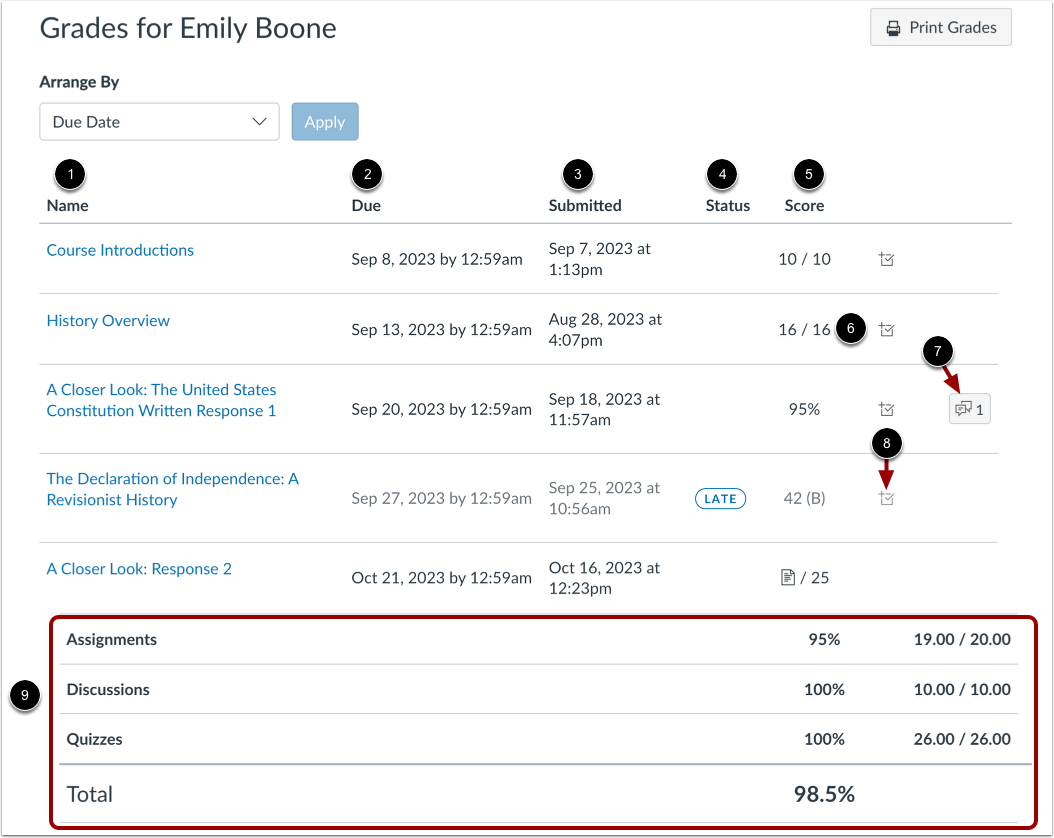This screenshot has width=1054, height=838.
Task: Click submitted time Aug 28, 2023 at 4:07pm
Action: tap(605, 329)
